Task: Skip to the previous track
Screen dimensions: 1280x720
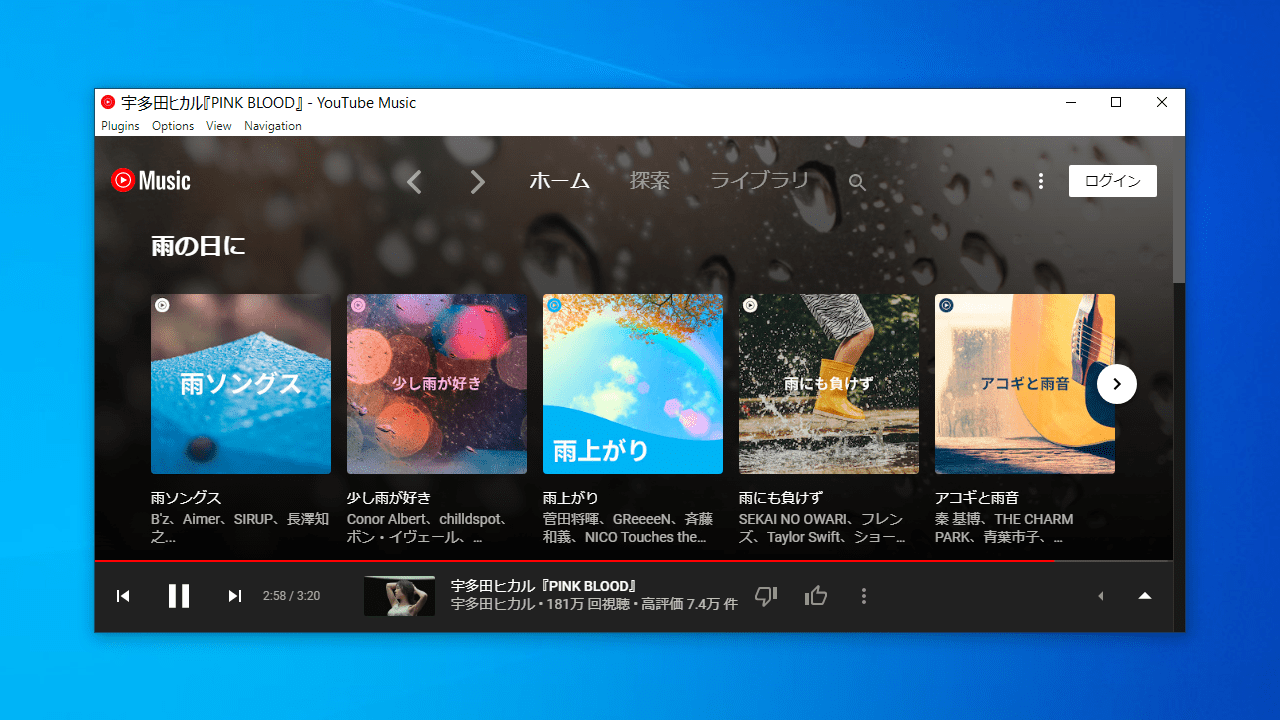Action: point(123,596)
